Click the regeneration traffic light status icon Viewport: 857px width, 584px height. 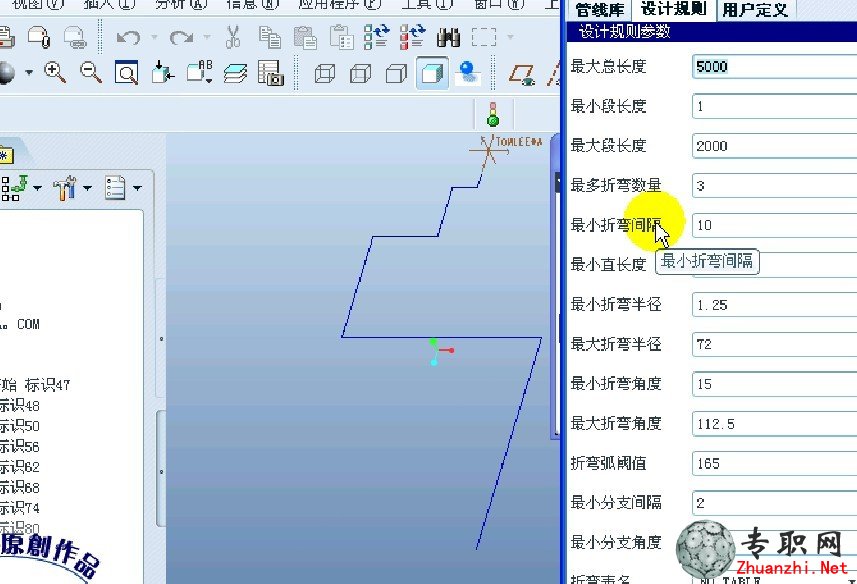tap(493, 114)
